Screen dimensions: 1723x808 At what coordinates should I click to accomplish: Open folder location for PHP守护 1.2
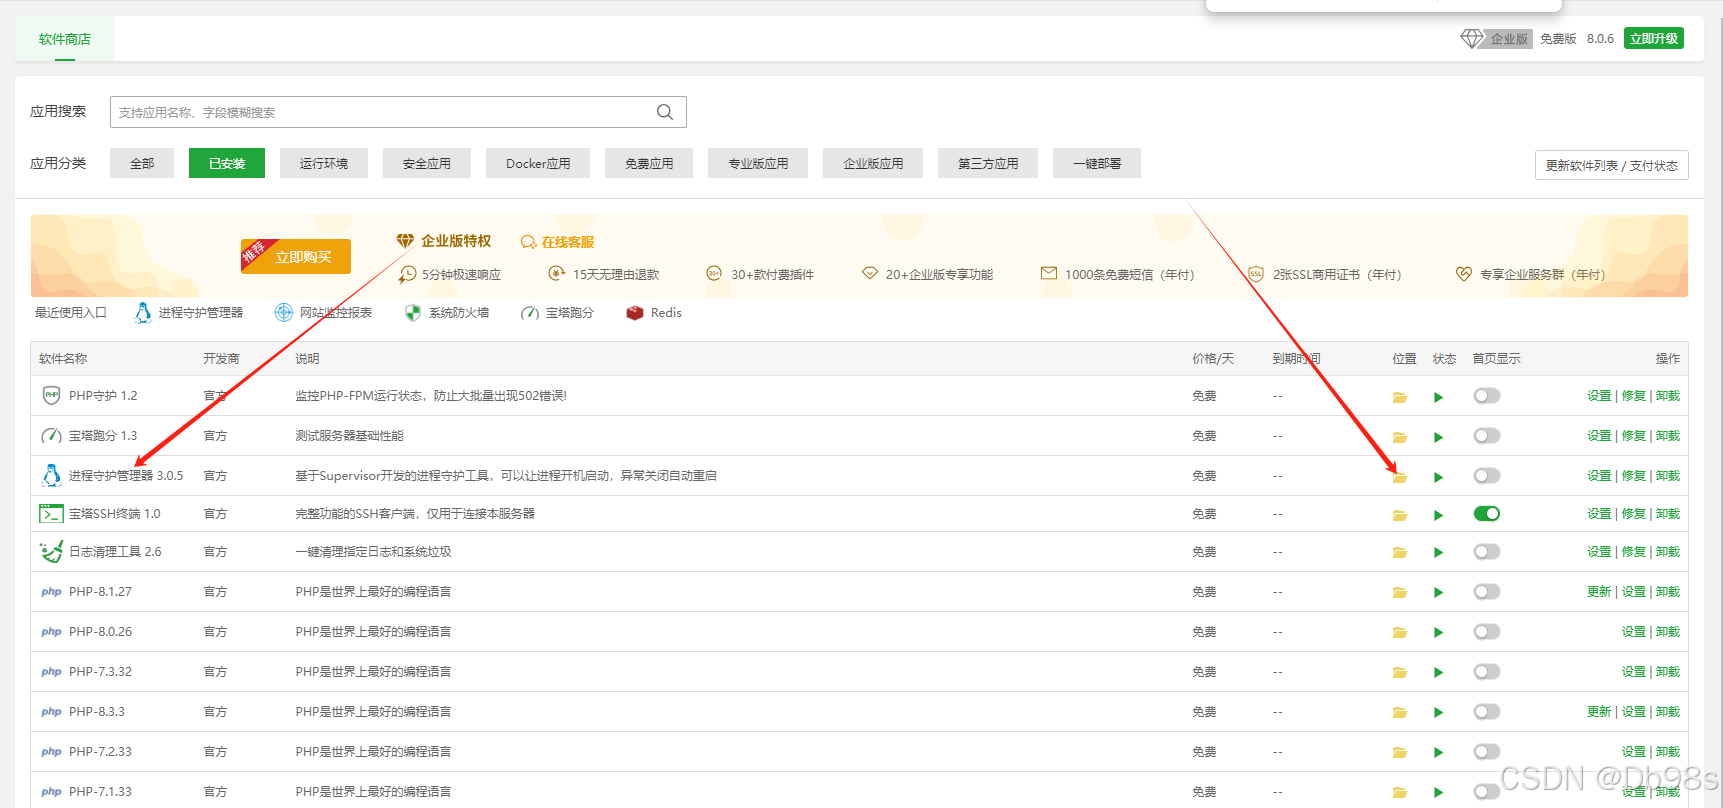click(x=1400, y=397)
